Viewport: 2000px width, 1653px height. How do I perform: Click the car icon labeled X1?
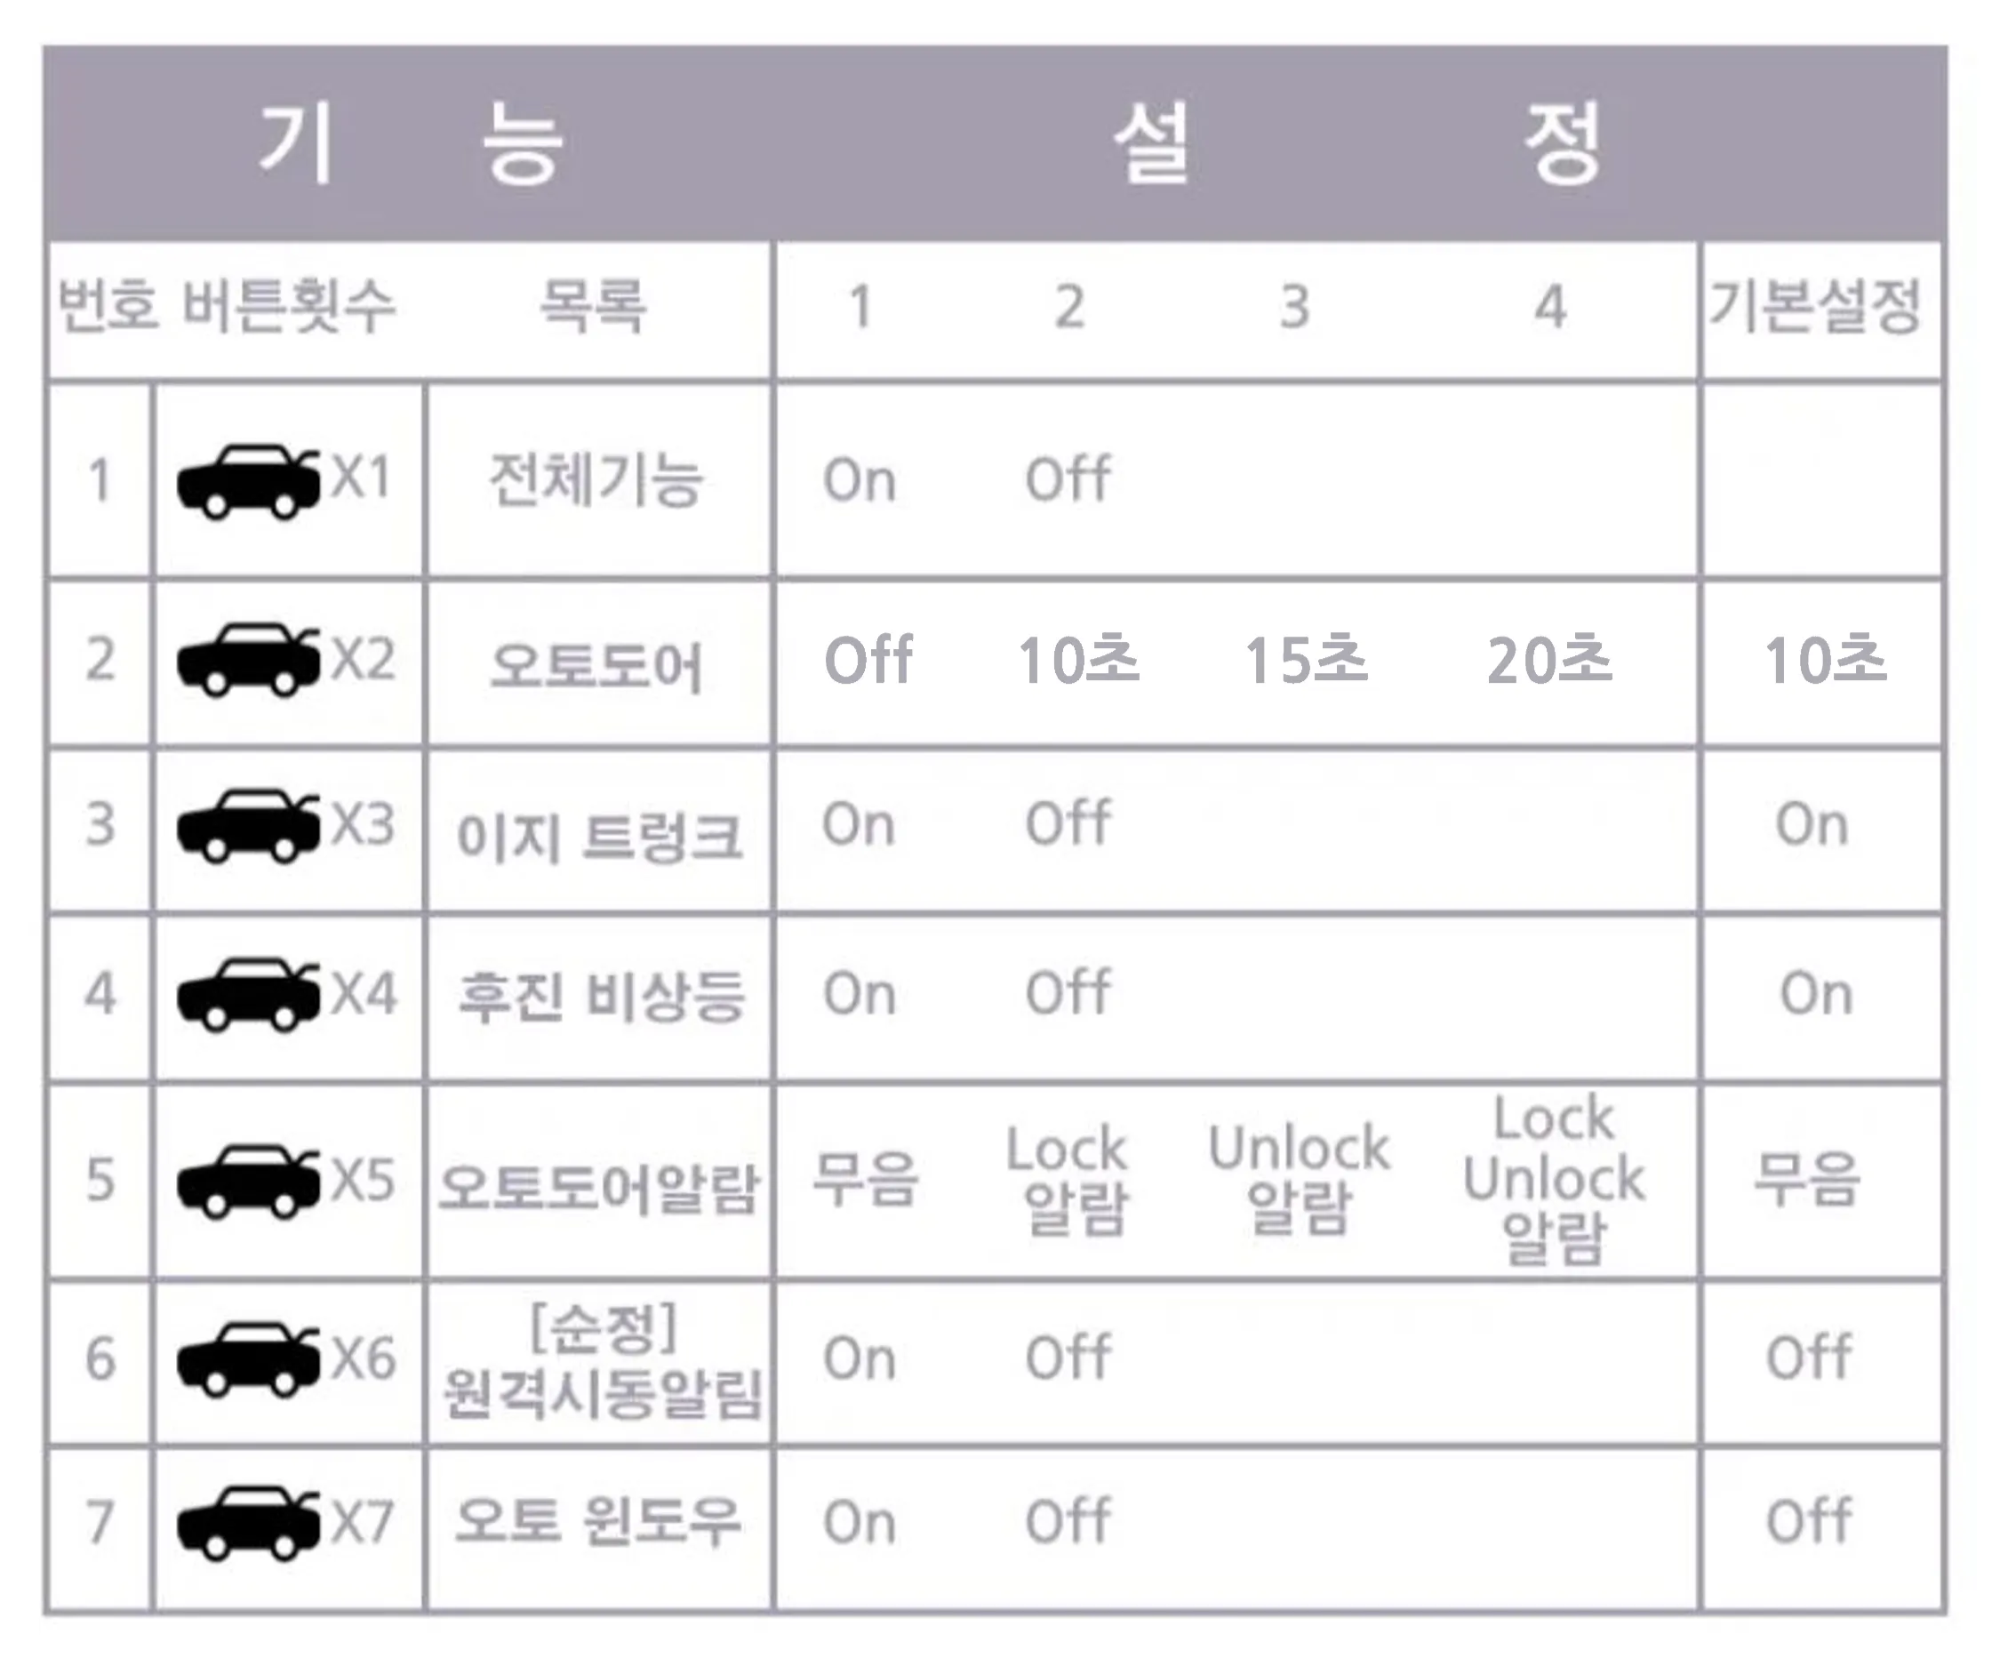[248, 483]
